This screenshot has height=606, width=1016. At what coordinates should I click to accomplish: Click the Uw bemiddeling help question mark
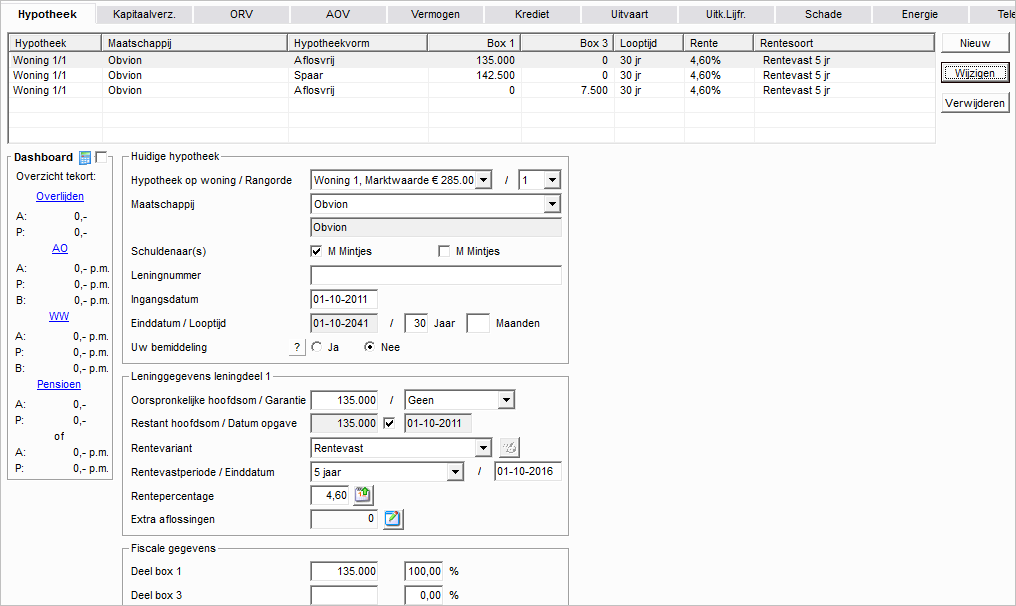[297, 347]
